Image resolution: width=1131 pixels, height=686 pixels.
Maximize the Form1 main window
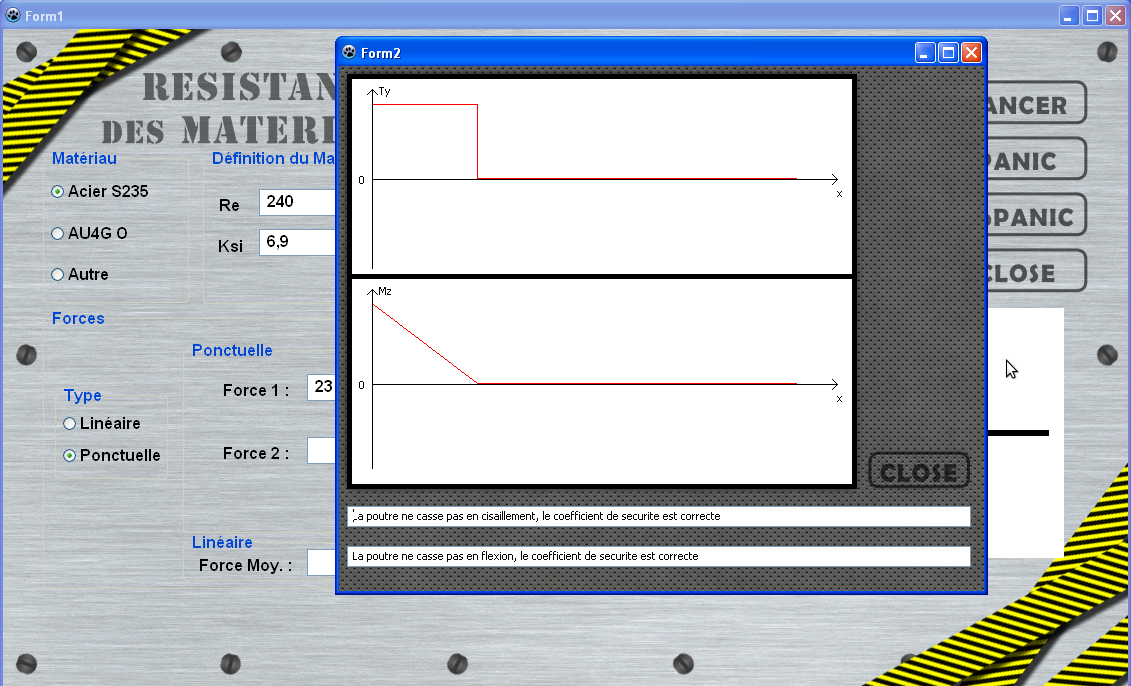[1093, 15]
